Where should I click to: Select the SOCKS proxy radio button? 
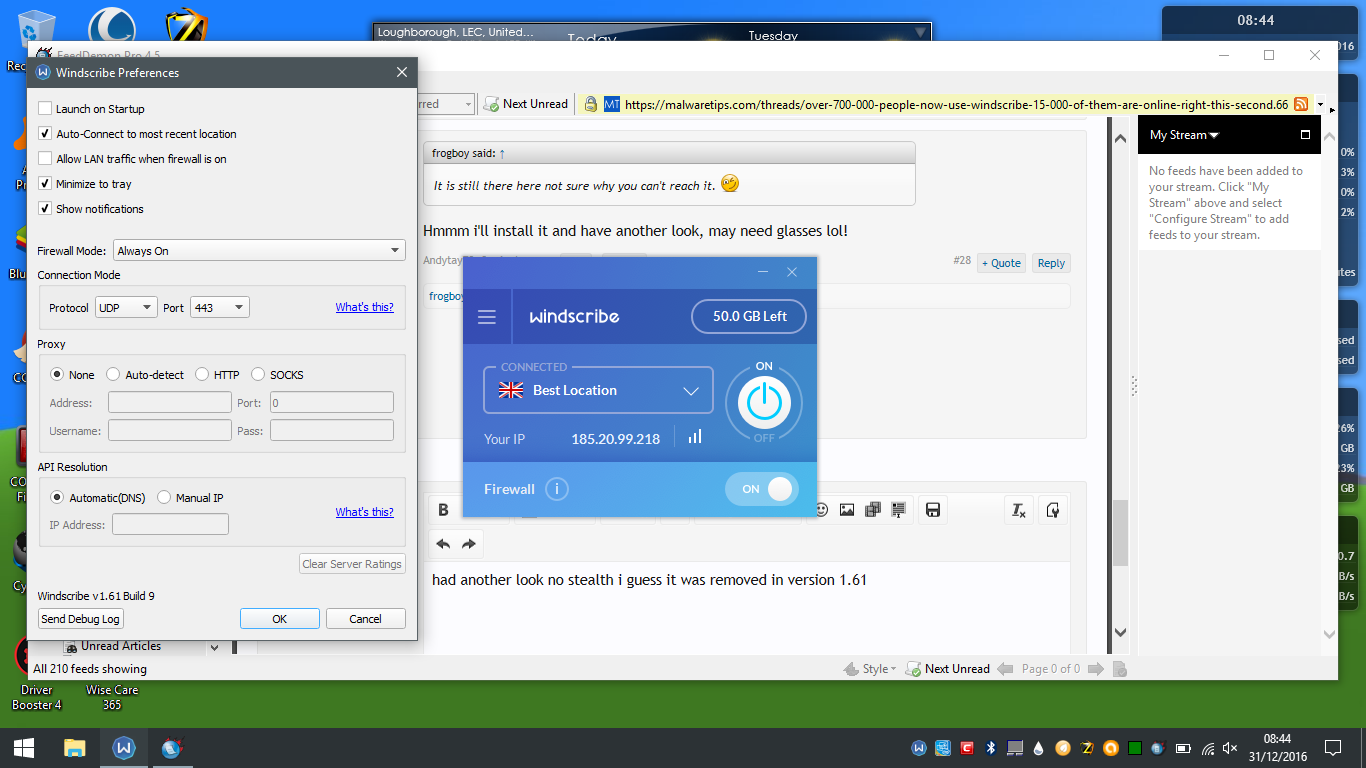[259, 375]
